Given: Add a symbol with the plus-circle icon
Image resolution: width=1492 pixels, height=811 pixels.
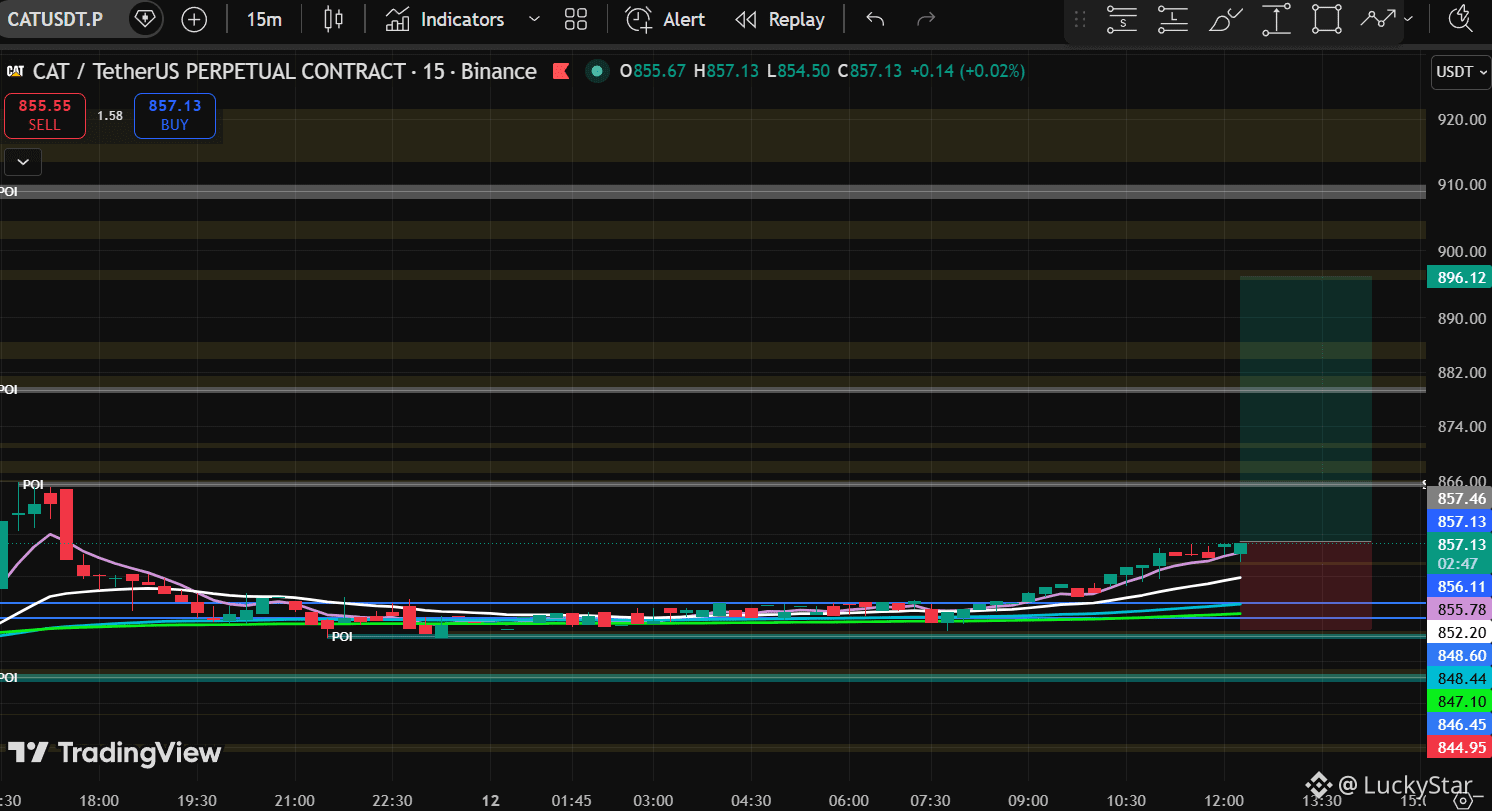Looking at the screenshot, I should click(194, 19).
